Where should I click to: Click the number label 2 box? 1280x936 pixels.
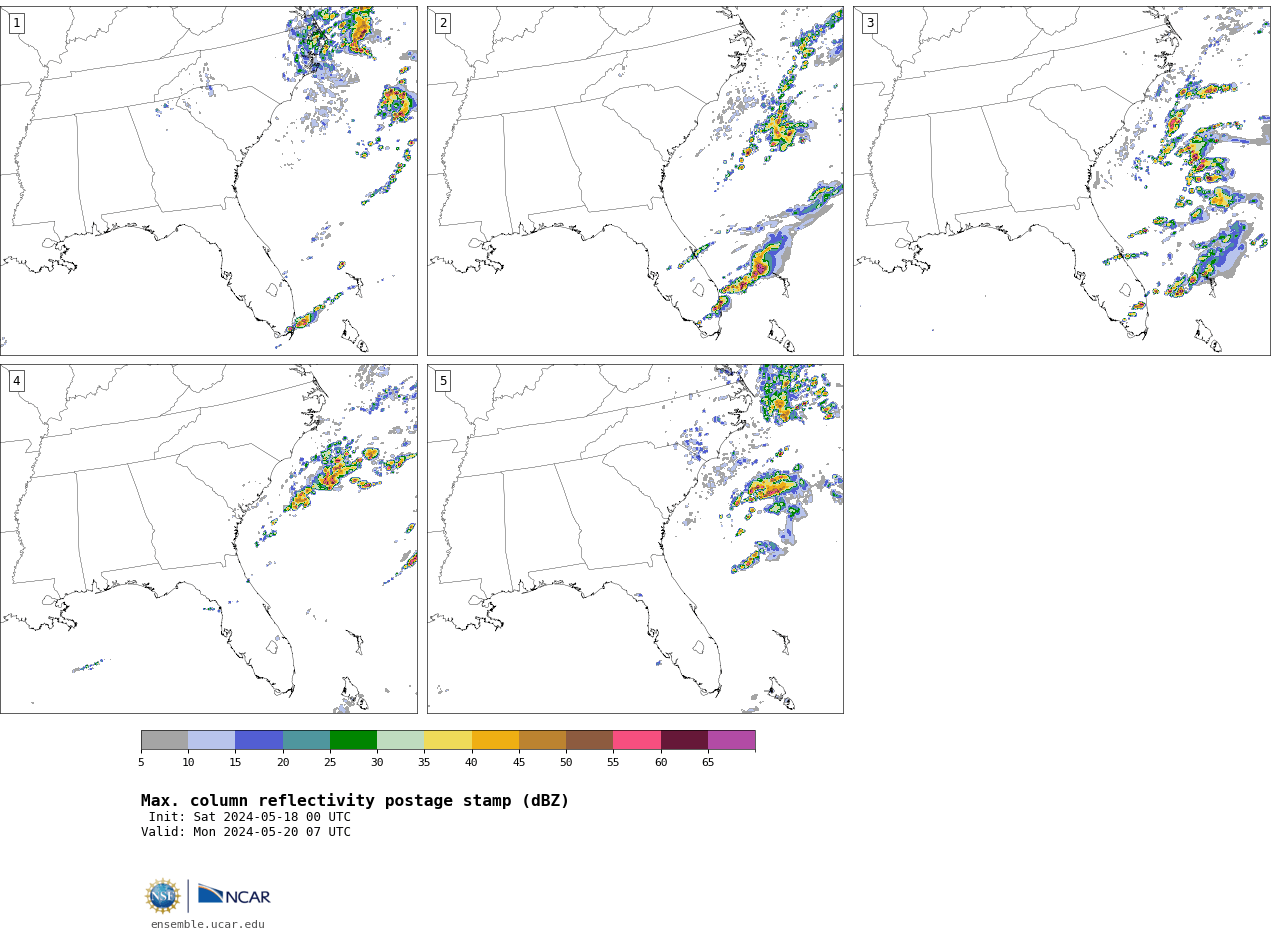[x=443, y=23]
